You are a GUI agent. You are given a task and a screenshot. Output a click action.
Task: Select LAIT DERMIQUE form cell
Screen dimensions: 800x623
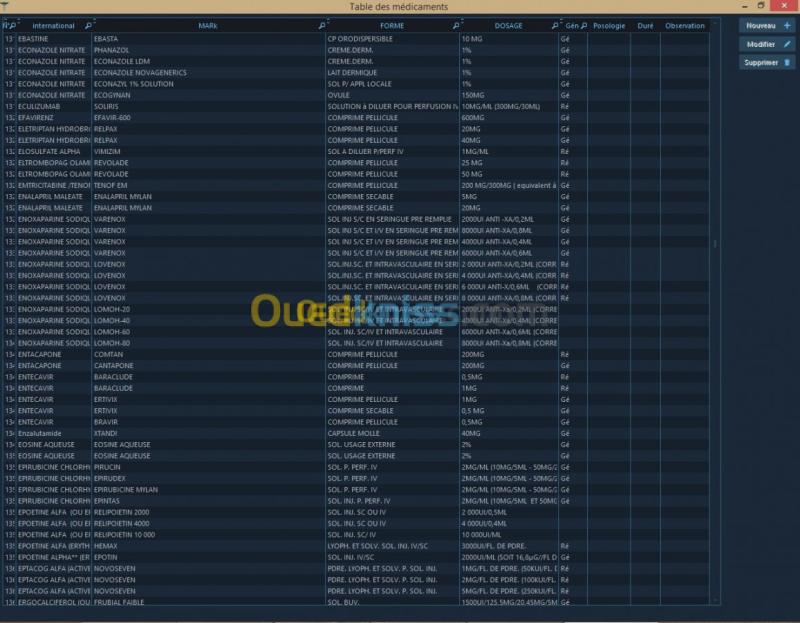[x=392, y=72]
